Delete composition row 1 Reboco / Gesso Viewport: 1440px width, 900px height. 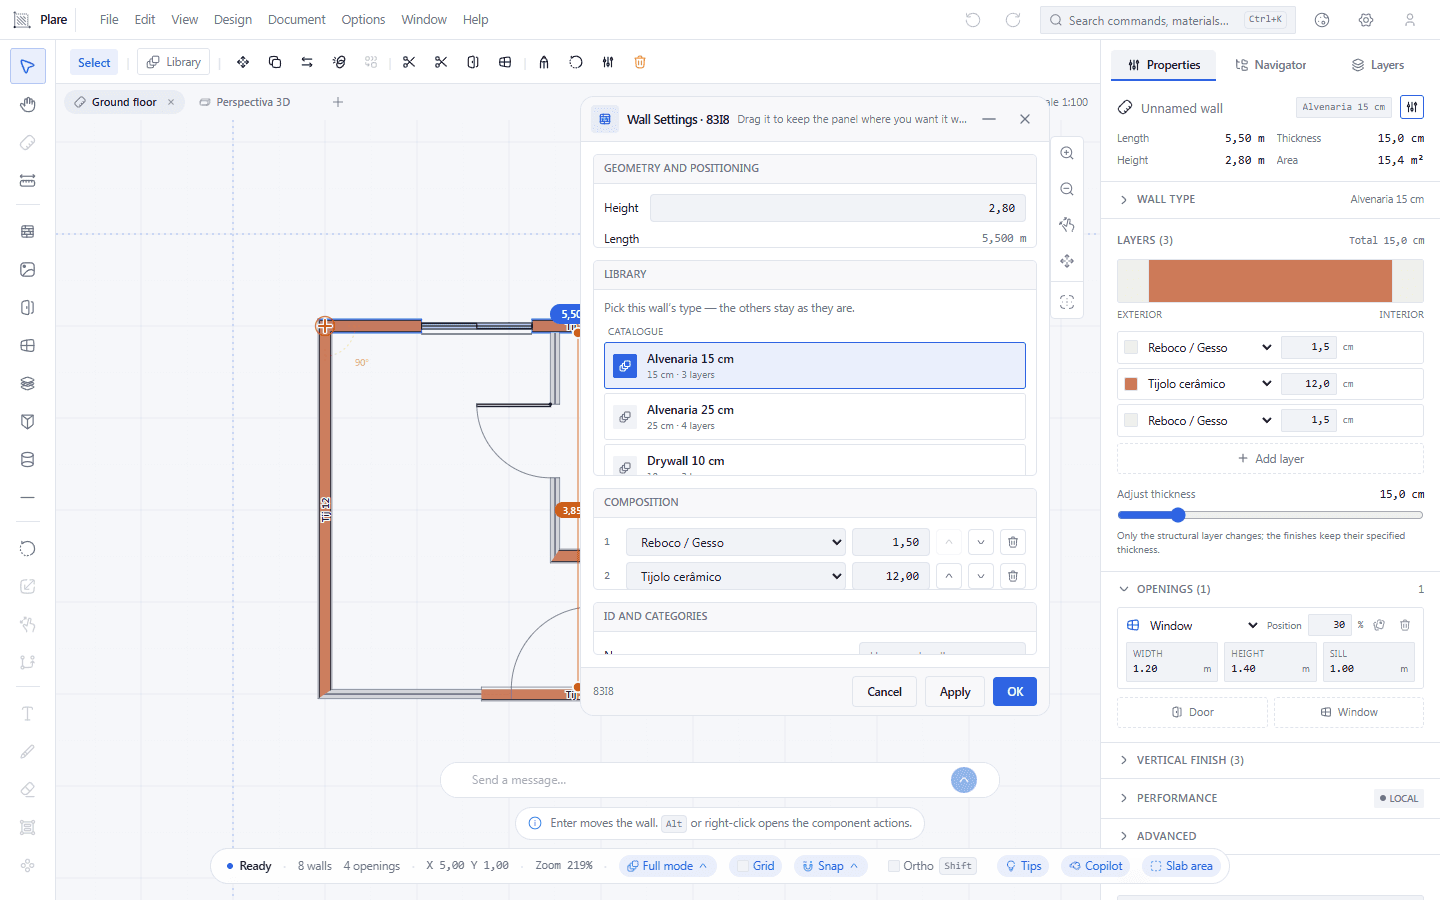point(1013,542)
